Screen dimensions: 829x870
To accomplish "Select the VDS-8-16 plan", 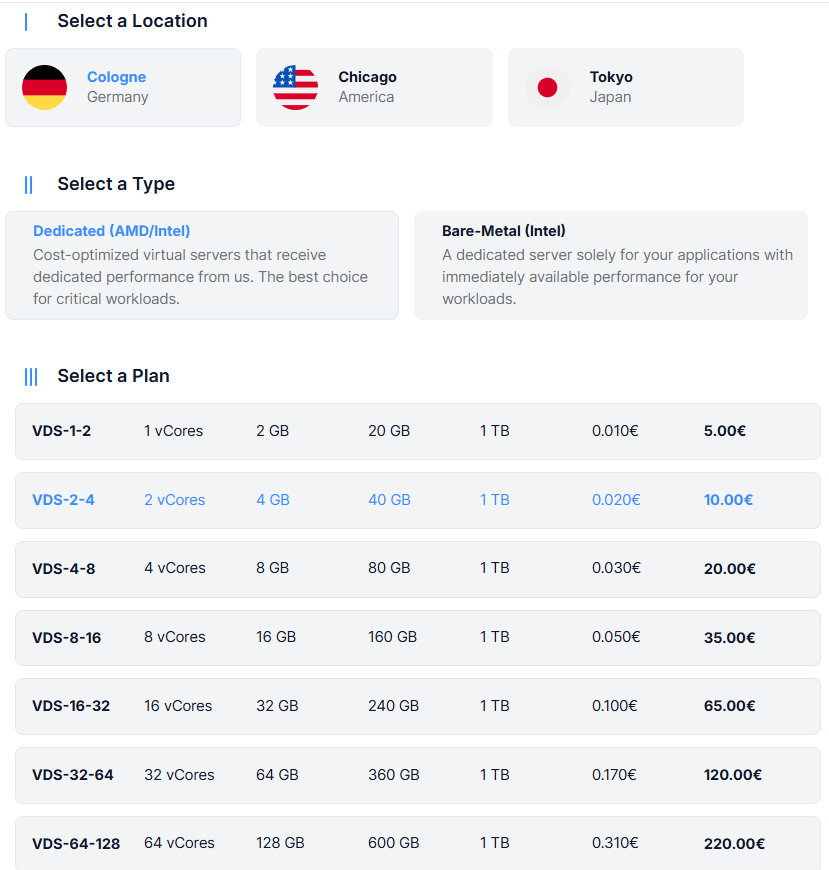I will [x=417, y=637].
